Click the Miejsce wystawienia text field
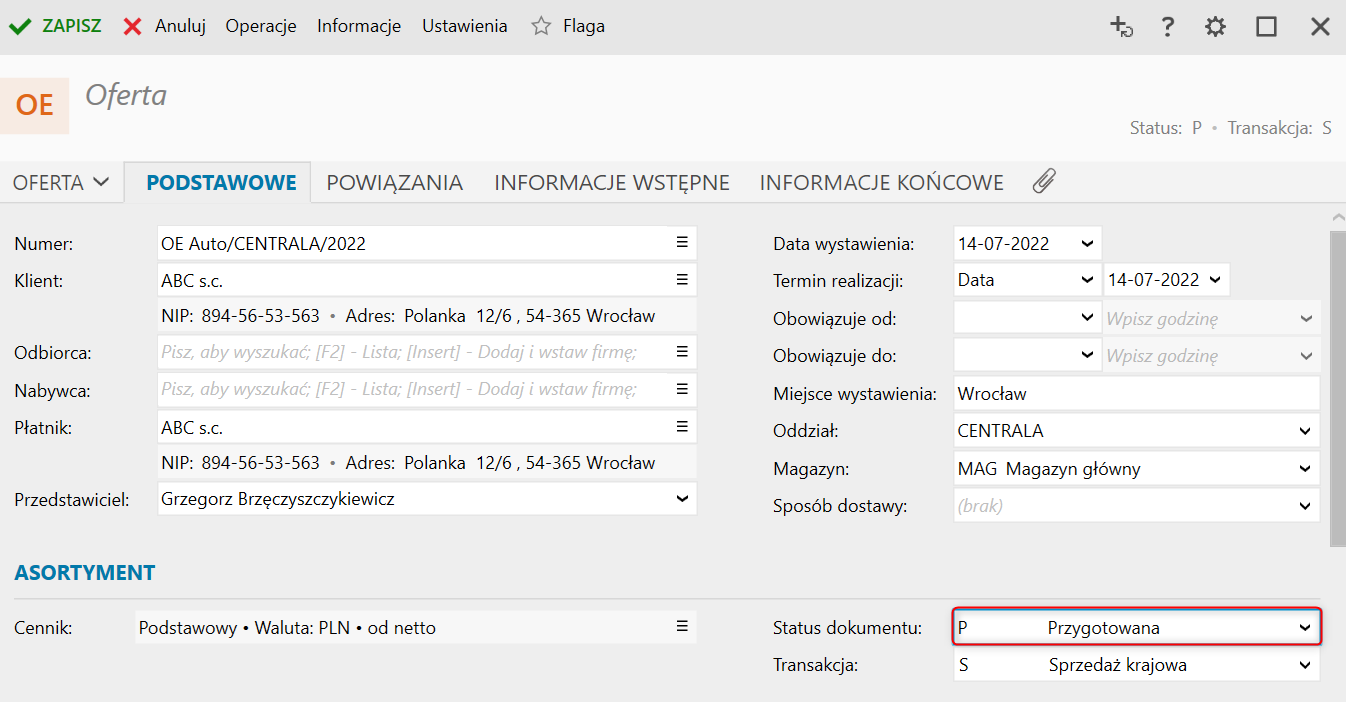The width and height of the screenshot is (1346, 702). point(1135,394)
